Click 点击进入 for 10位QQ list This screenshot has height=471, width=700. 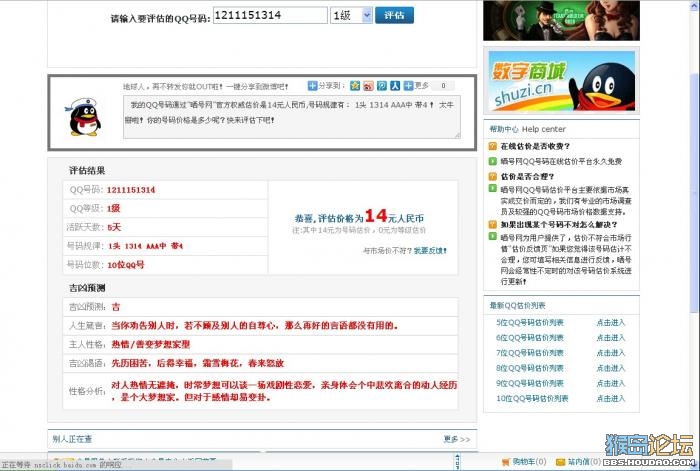point(611,398)
